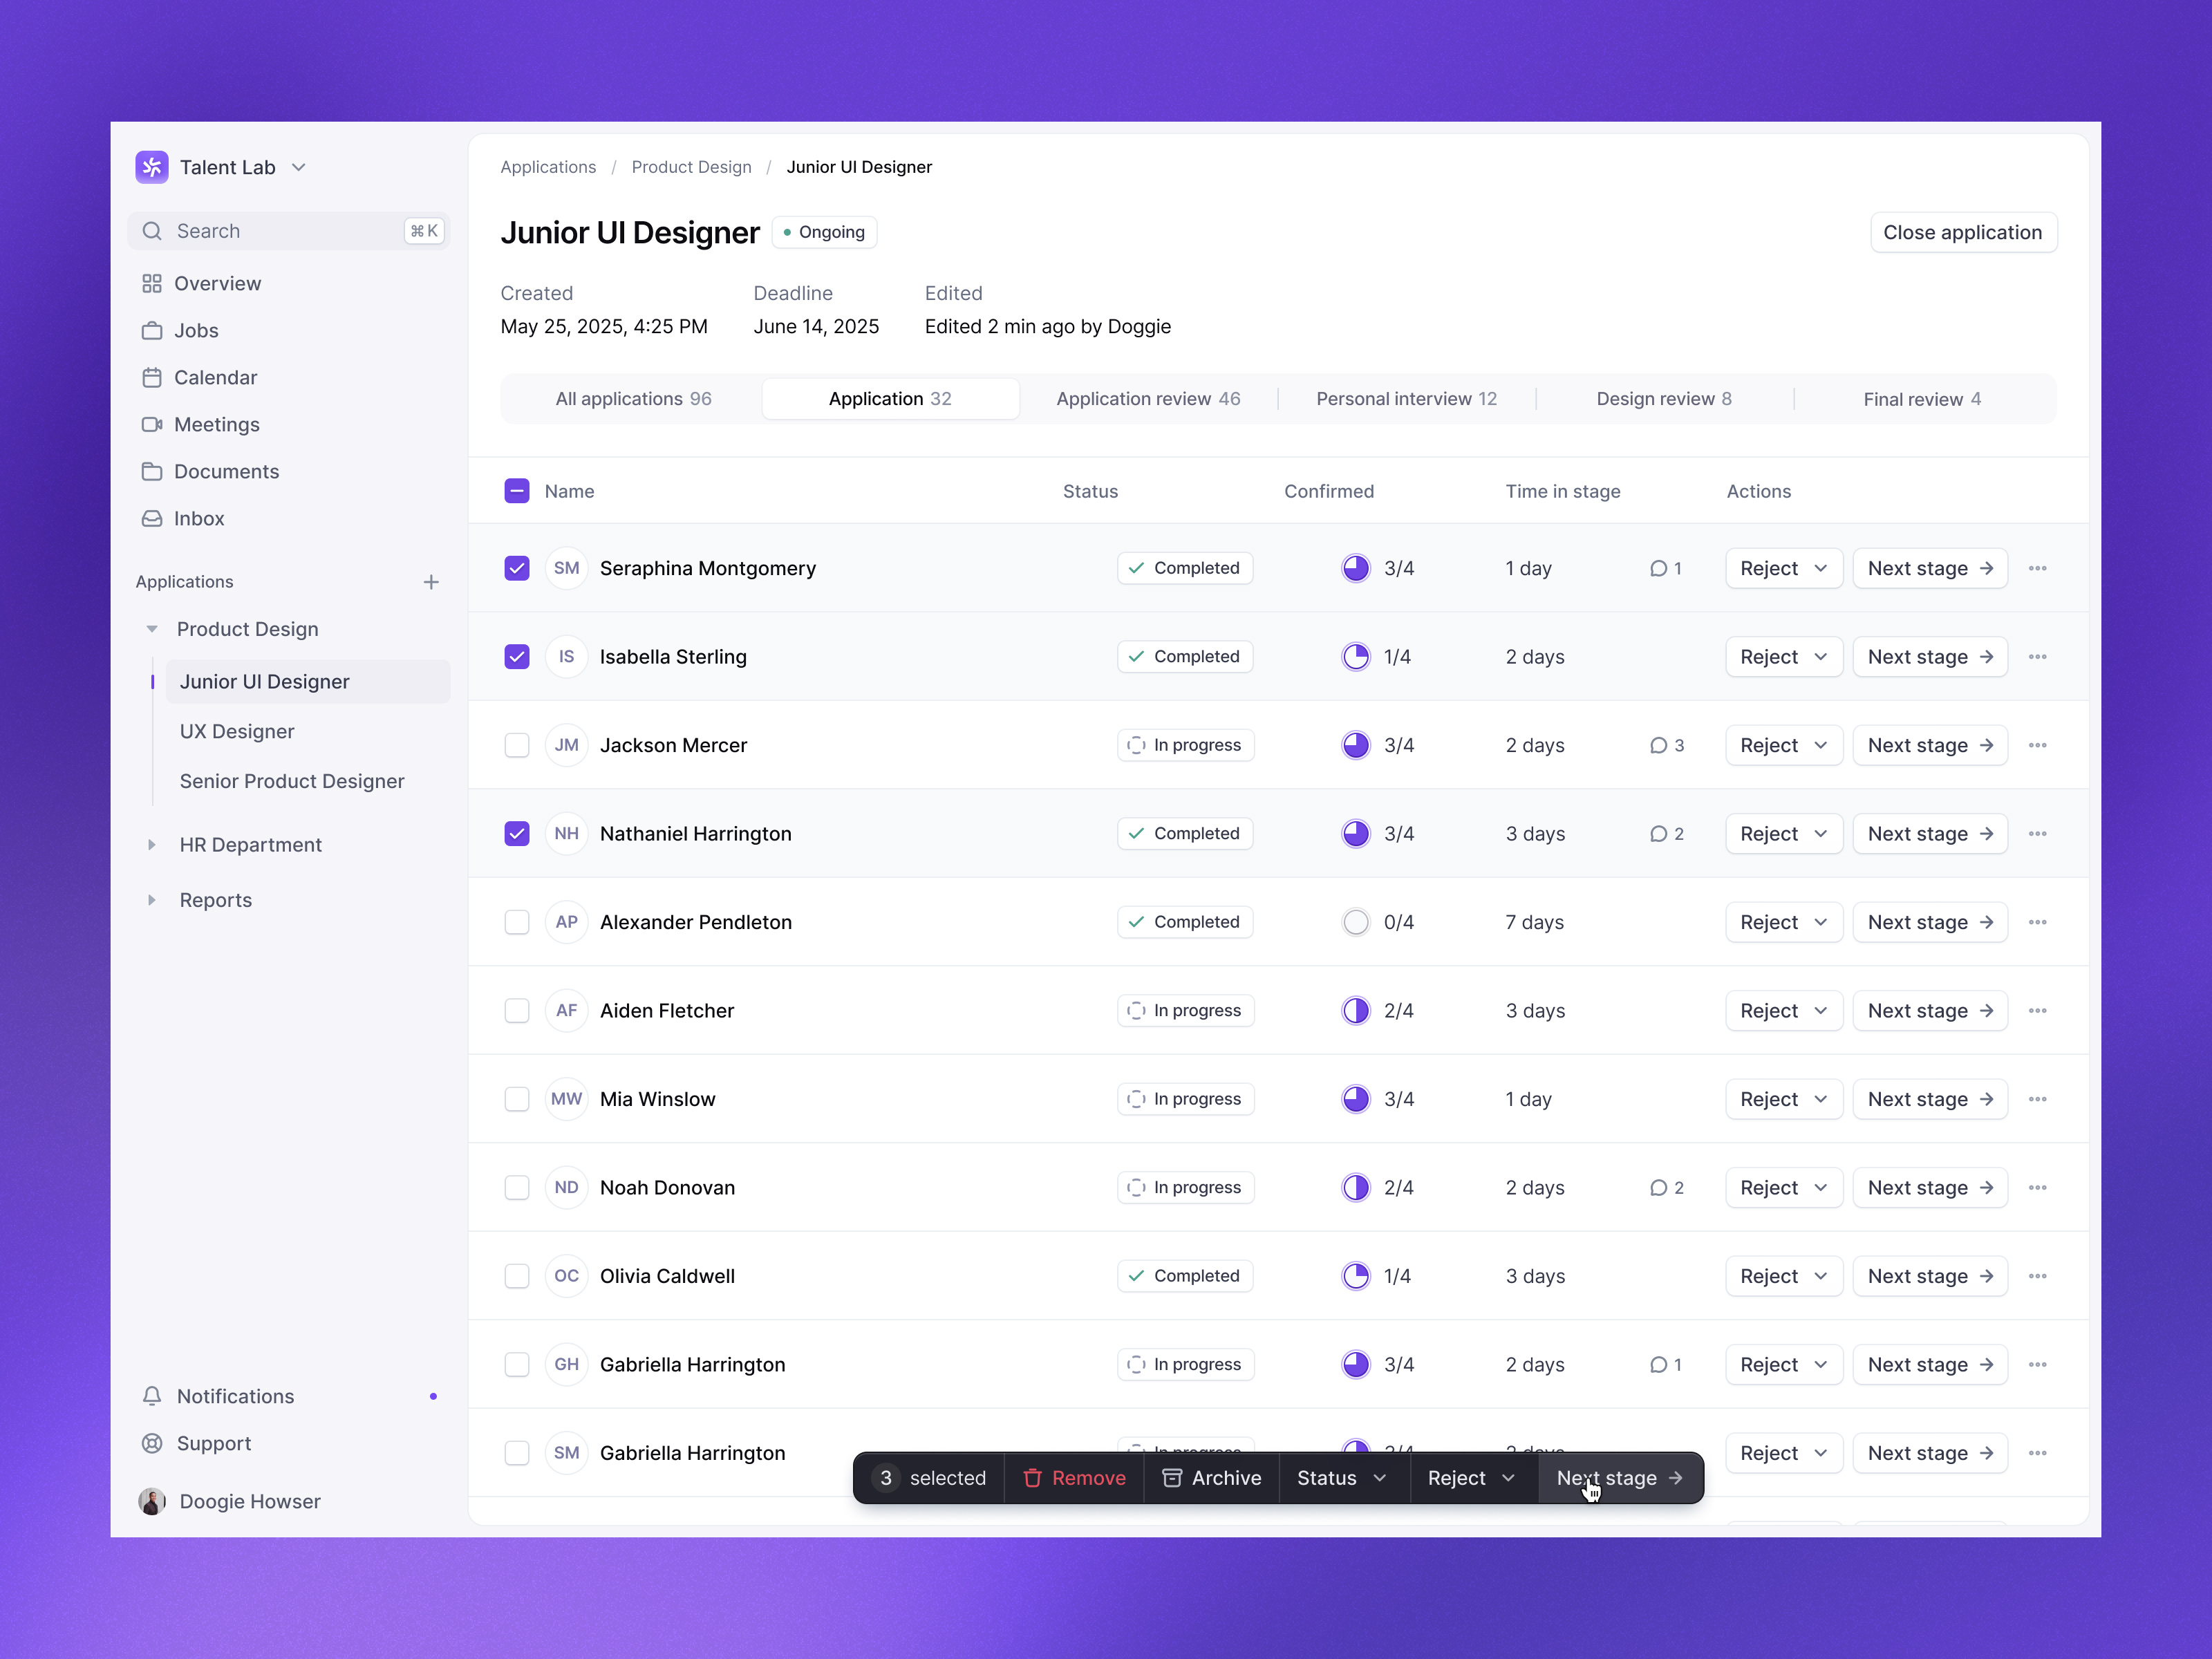Select Jackson Mercer's row checkbox
Viewport: 2212px width, 1659px height.
(x=517, y=745)
